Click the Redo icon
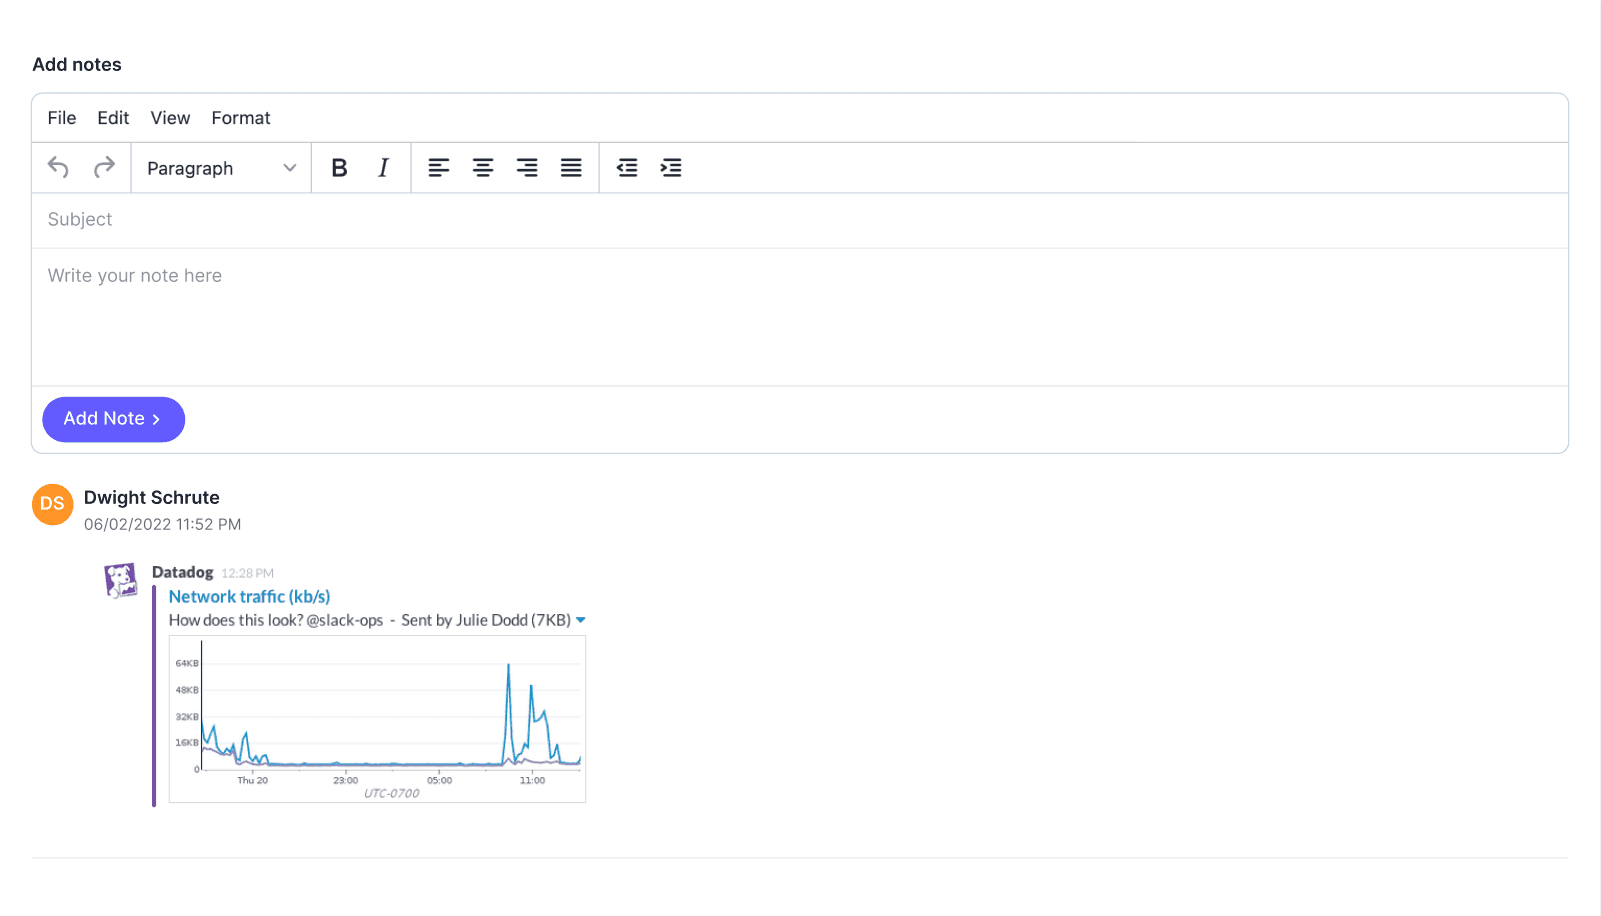1601x916 pixels. (104, 167)
